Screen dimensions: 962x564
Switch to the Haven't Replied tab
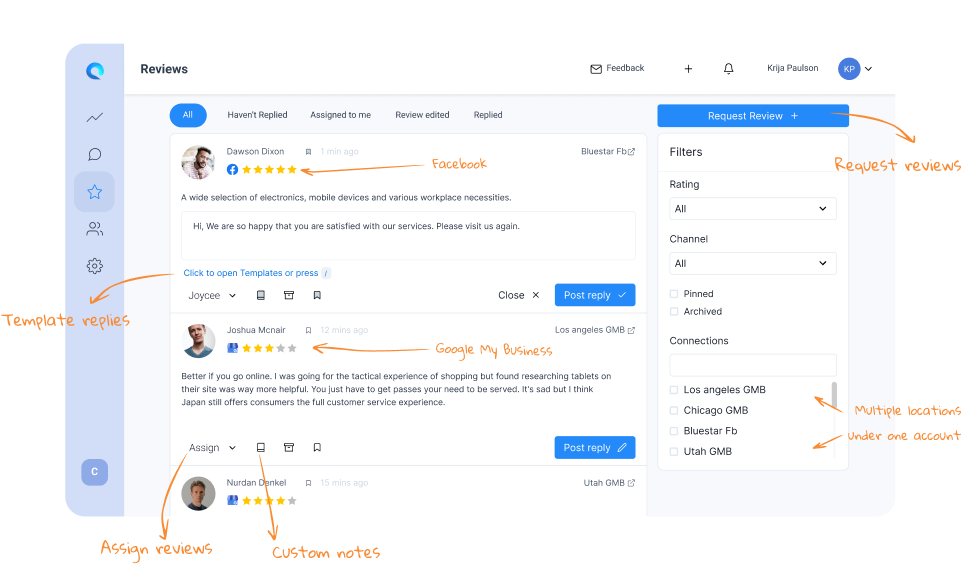point(257,115)
